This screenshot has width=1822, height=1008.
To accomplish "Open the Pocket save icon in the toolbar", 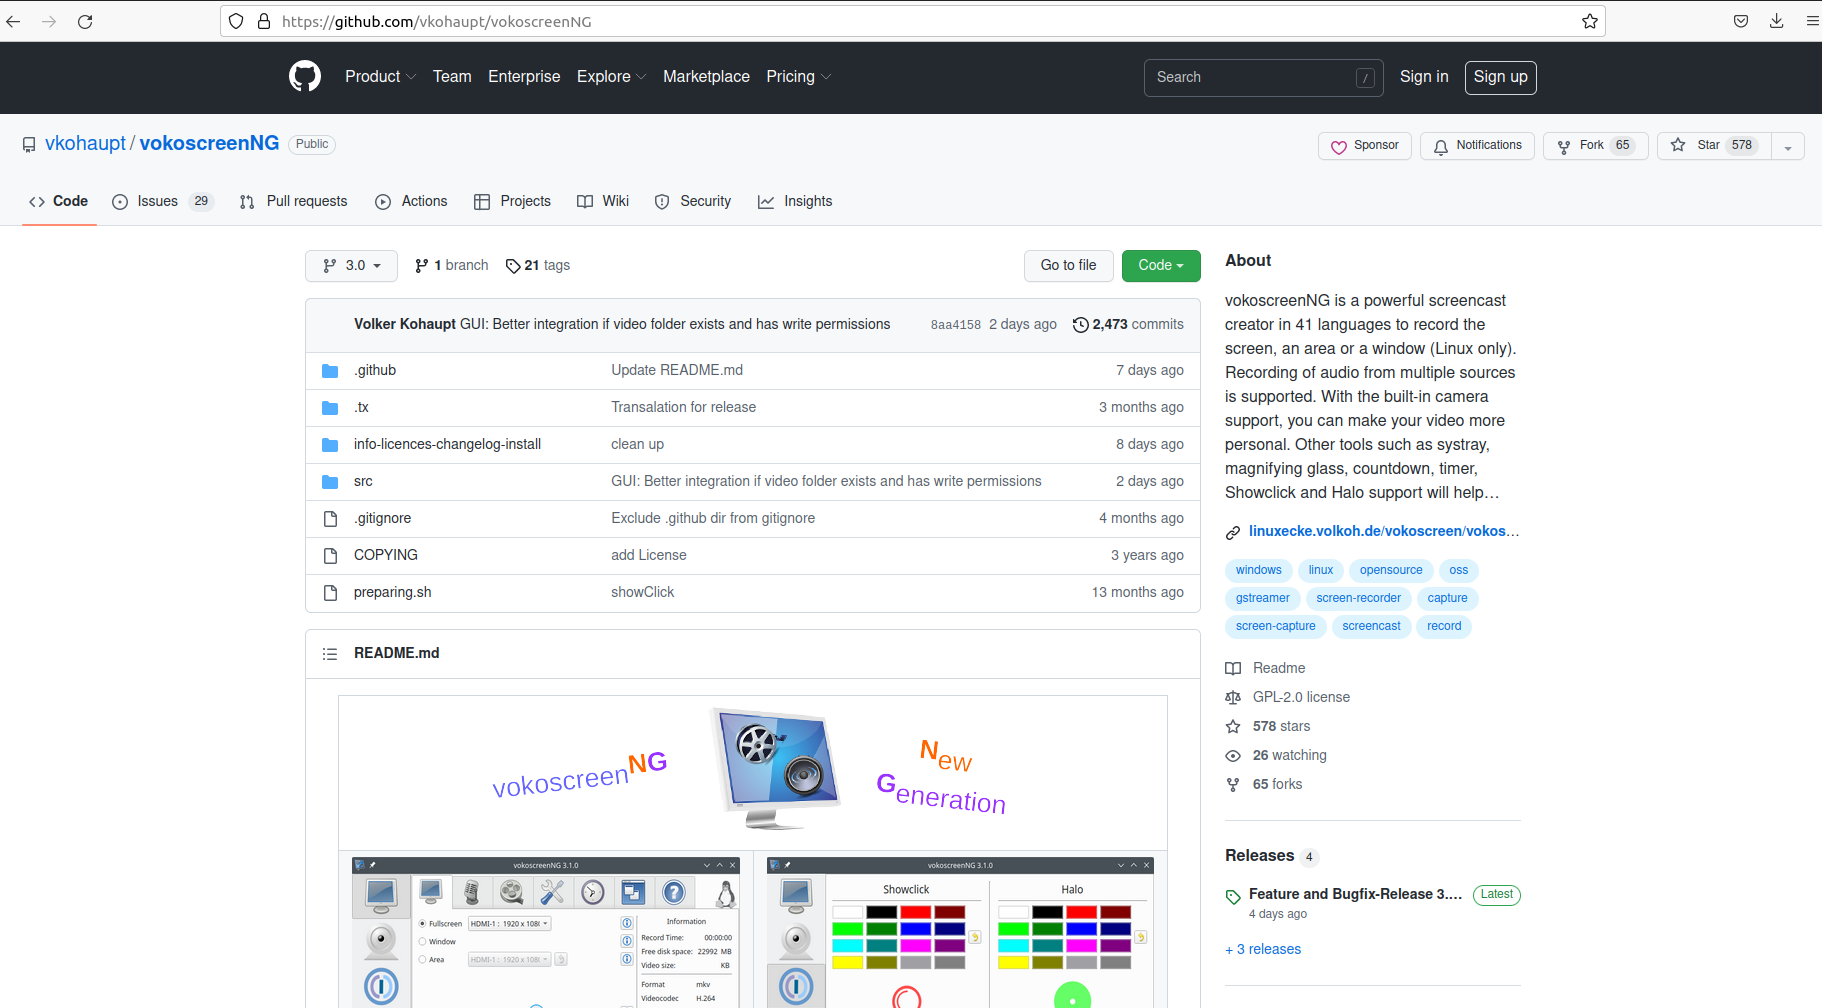I will (x=1741, y=21).
